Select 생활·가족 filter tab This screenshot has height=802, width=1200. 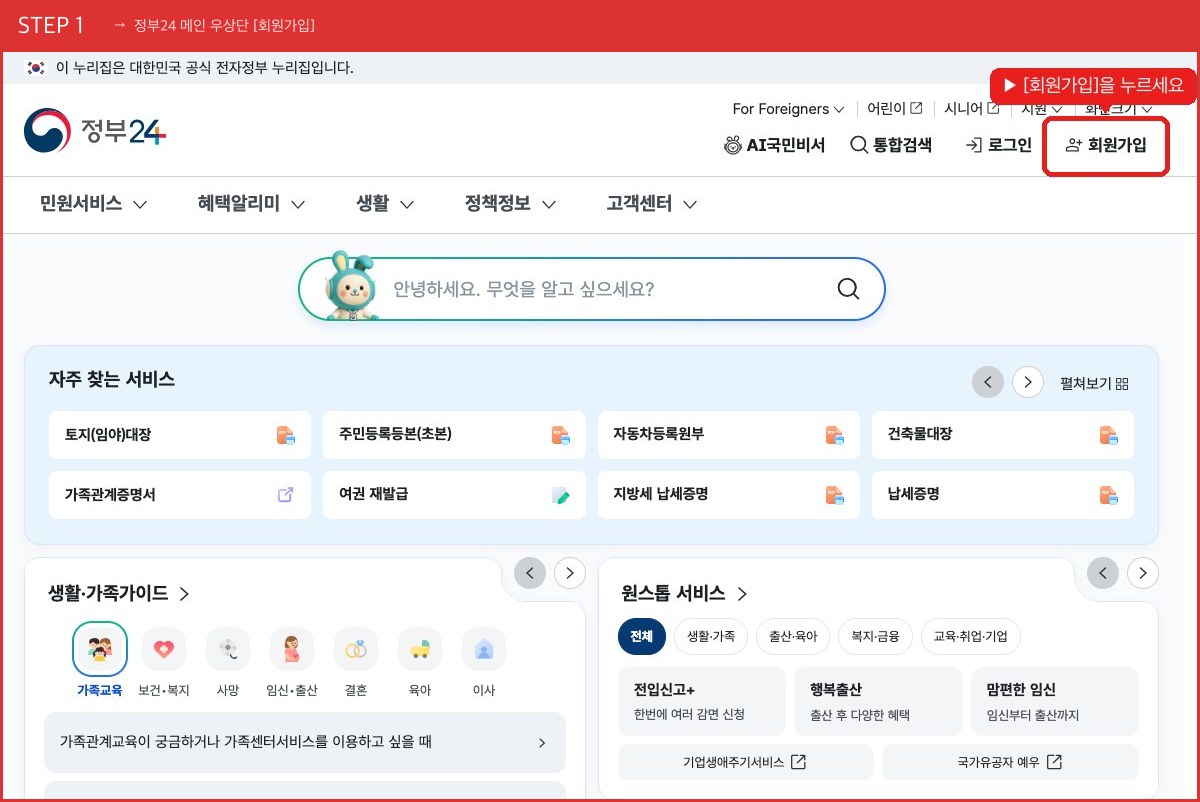711,636
